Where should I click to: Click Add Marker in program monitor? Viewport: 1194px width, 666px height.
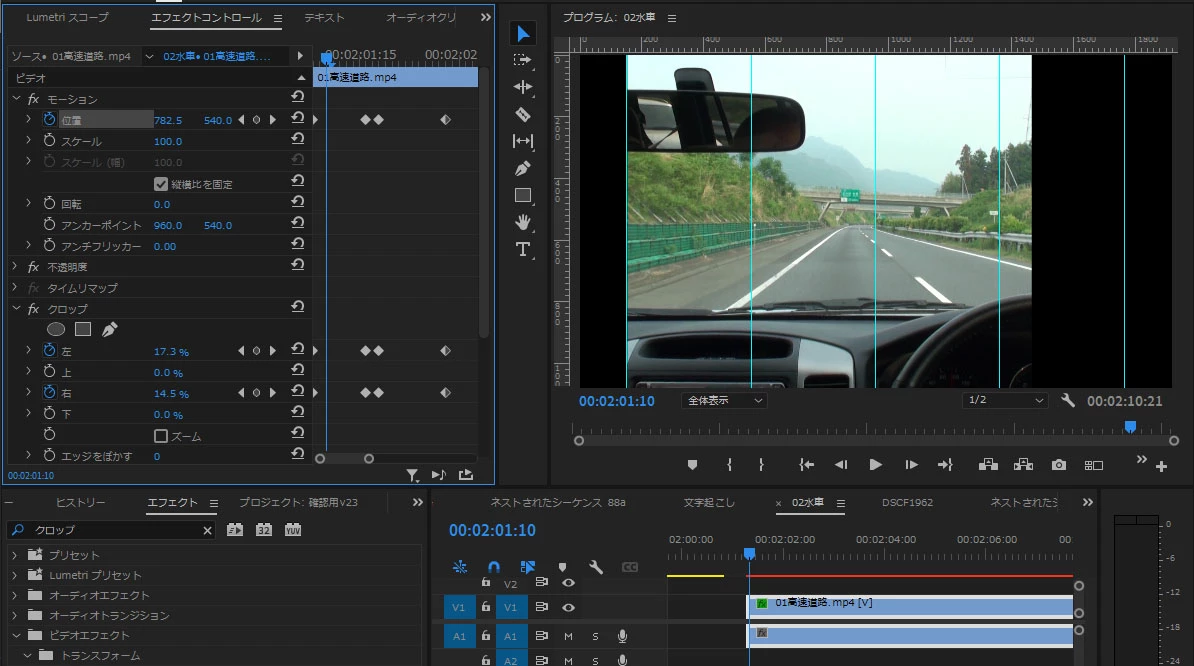(x=692, y=464)
